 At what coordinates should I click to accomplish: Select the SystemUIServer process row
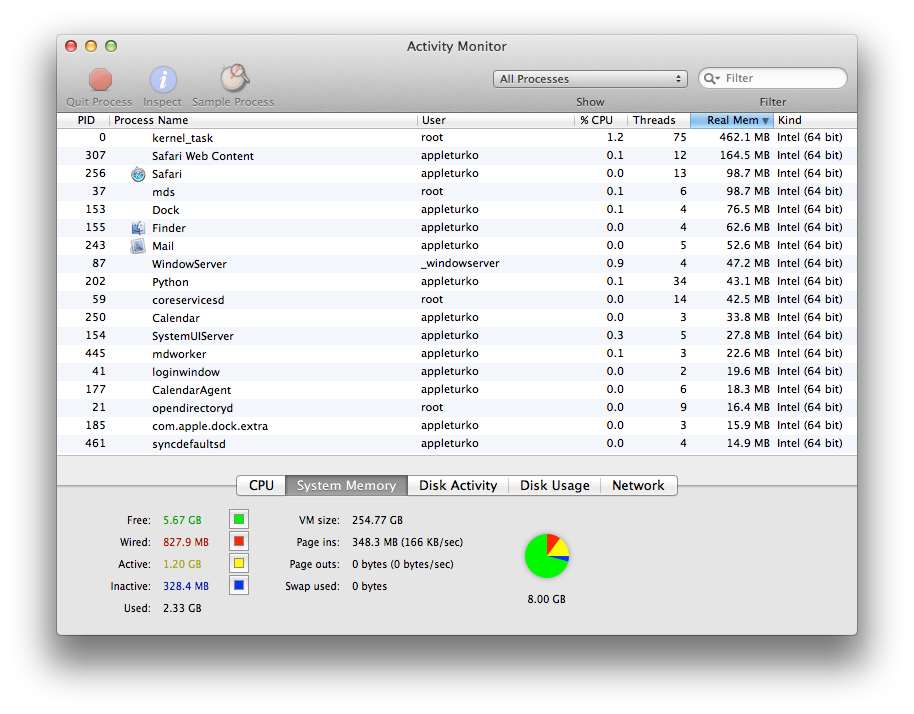[456, 336]
